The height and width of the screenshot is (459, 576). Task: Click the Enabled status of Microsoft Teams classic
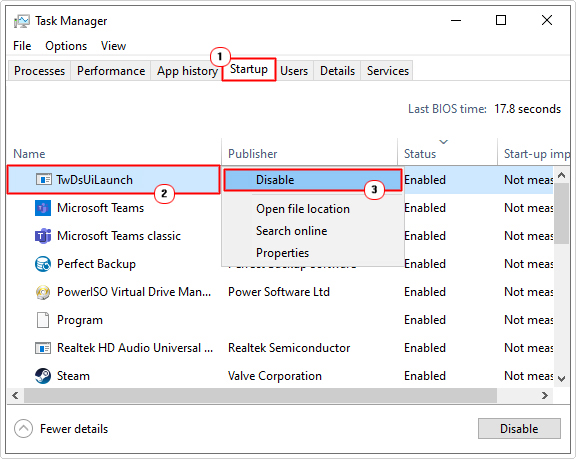425,236
